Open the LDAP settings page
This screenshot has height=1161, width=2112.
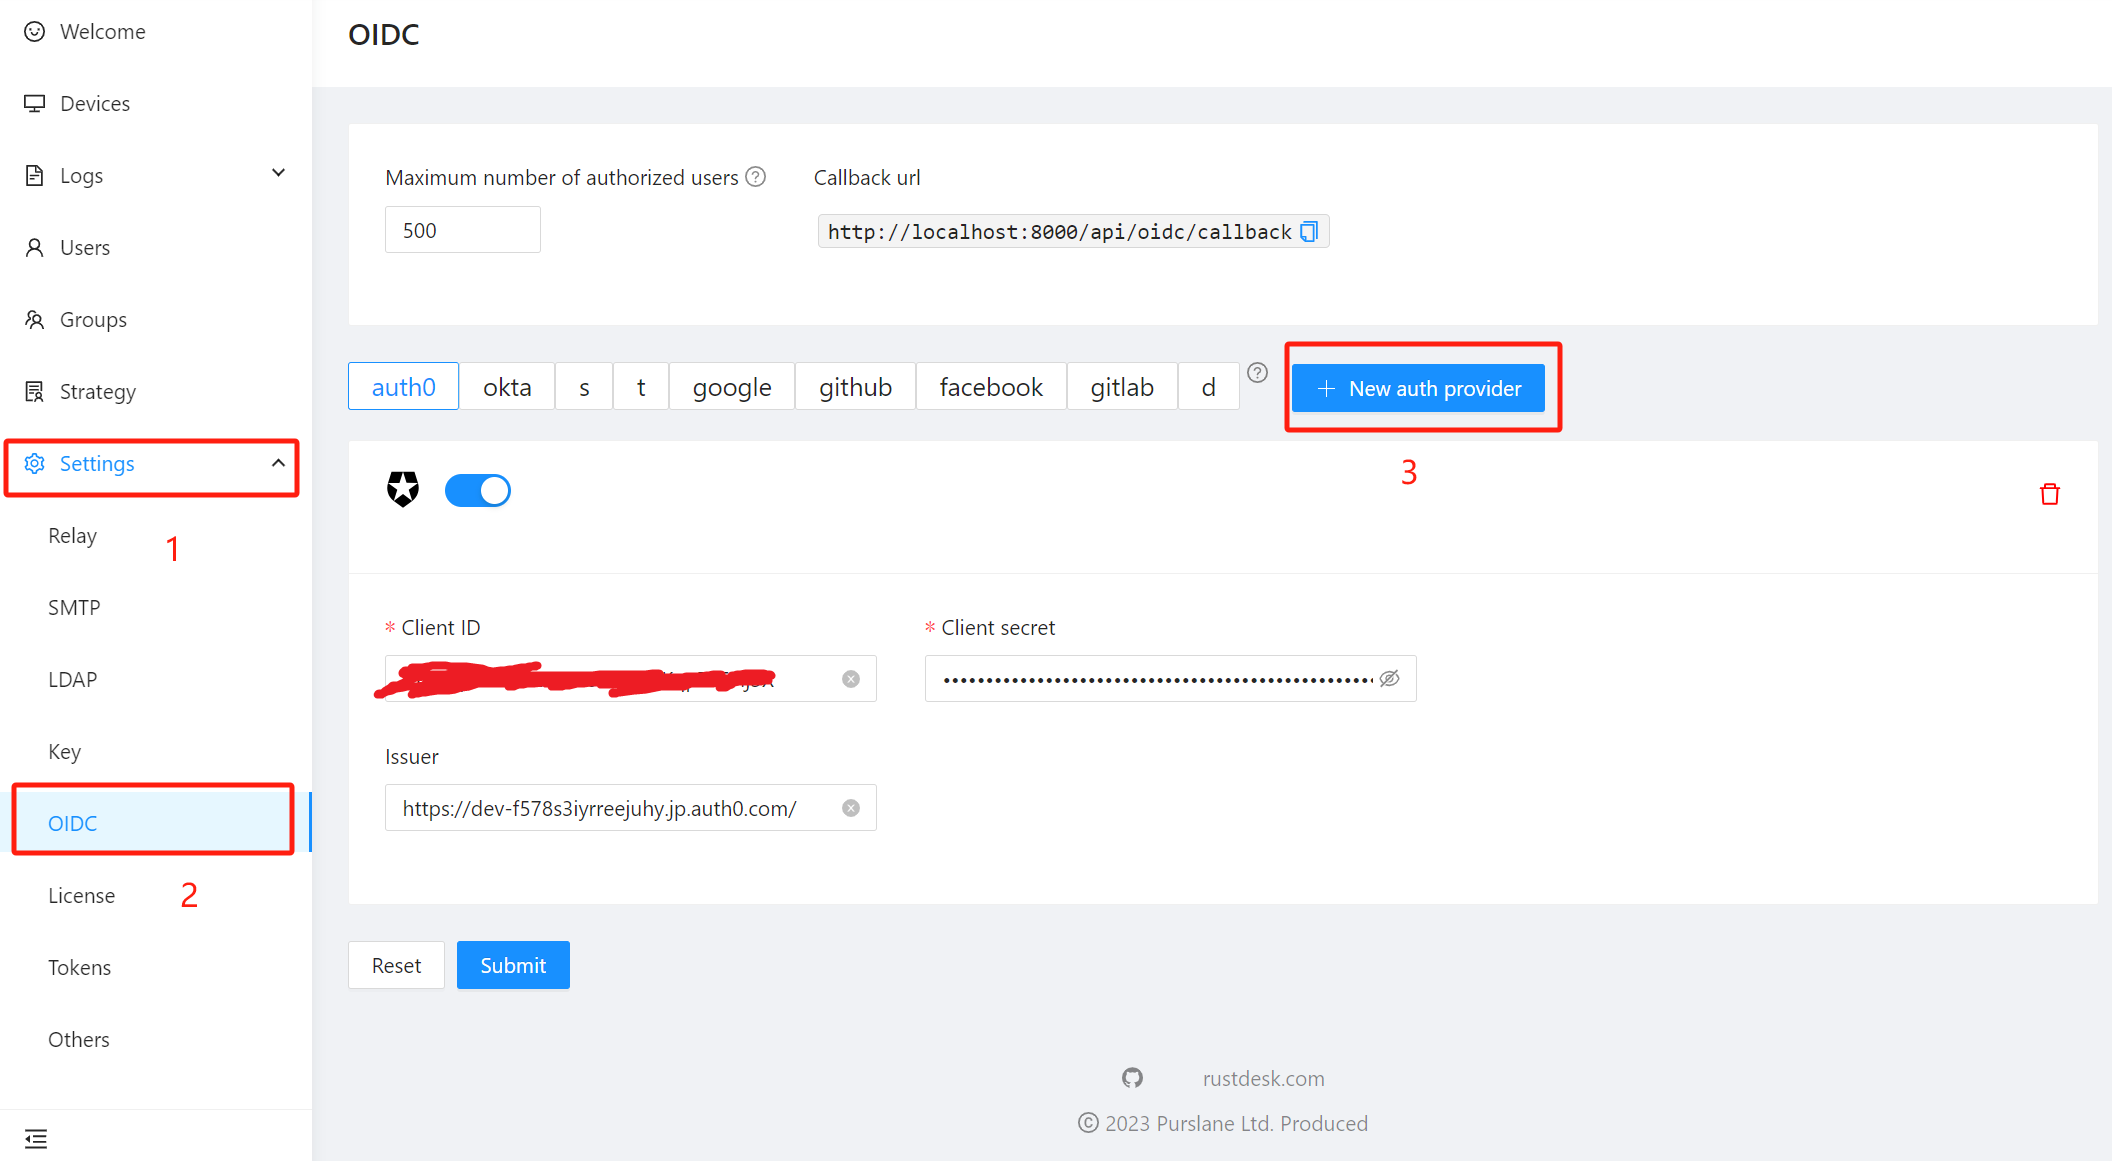point(73,679)
